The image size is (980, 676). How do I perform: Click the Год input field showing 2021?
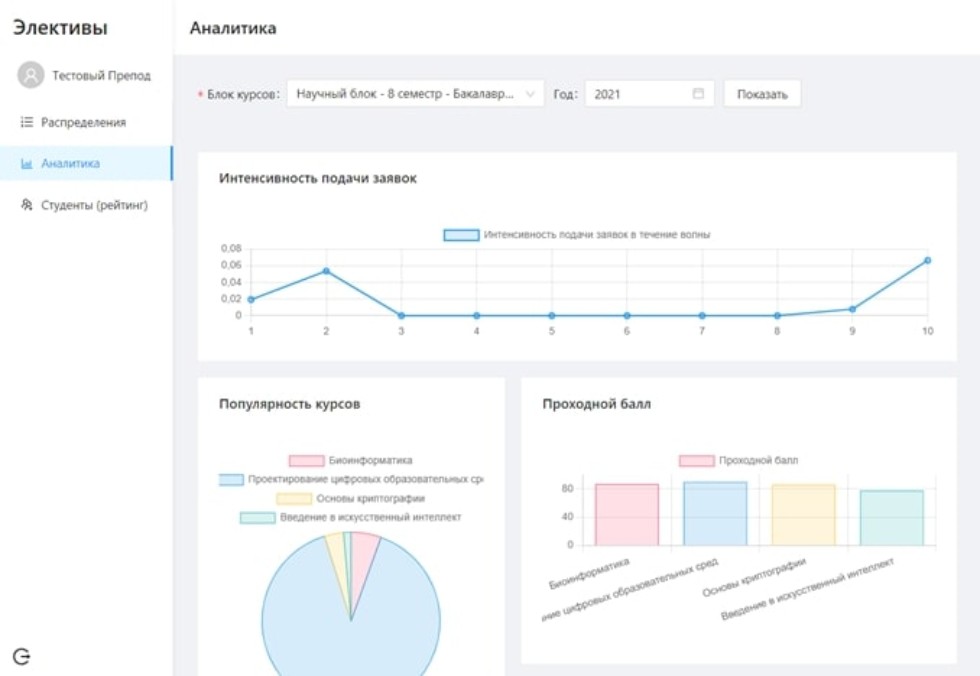pos(638,94)
